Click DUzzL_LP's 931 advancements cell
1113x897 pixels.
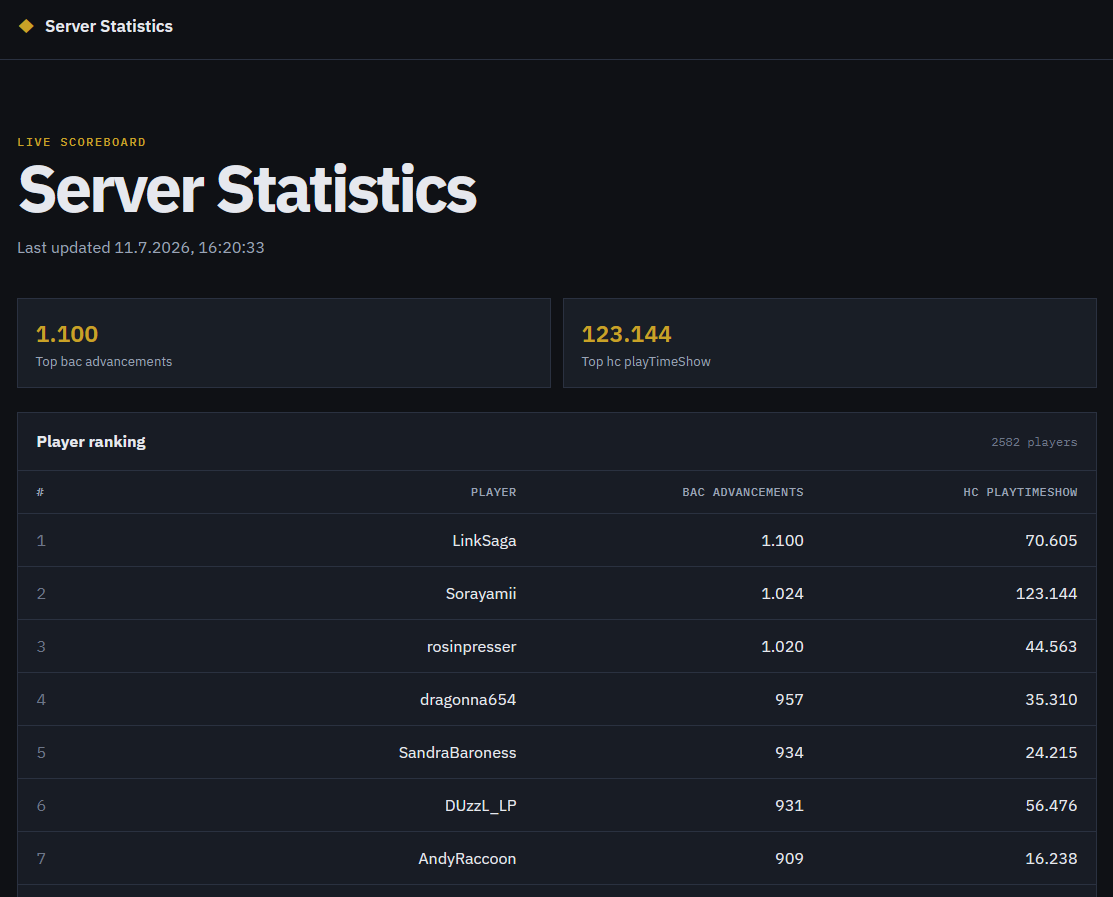(789, 805)
